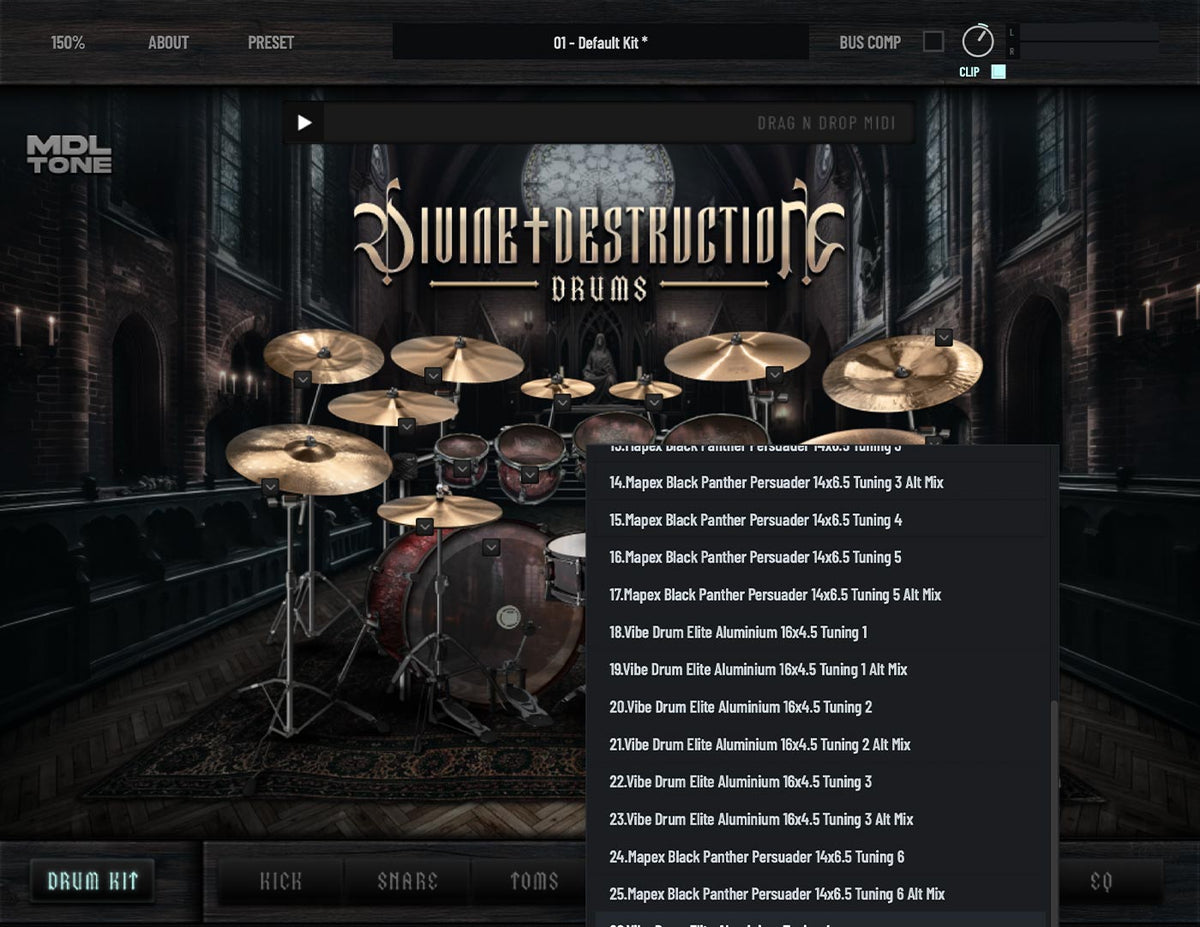Open the PRESET menu
This screenshot has height=927, width=1200.
[271, 43]
